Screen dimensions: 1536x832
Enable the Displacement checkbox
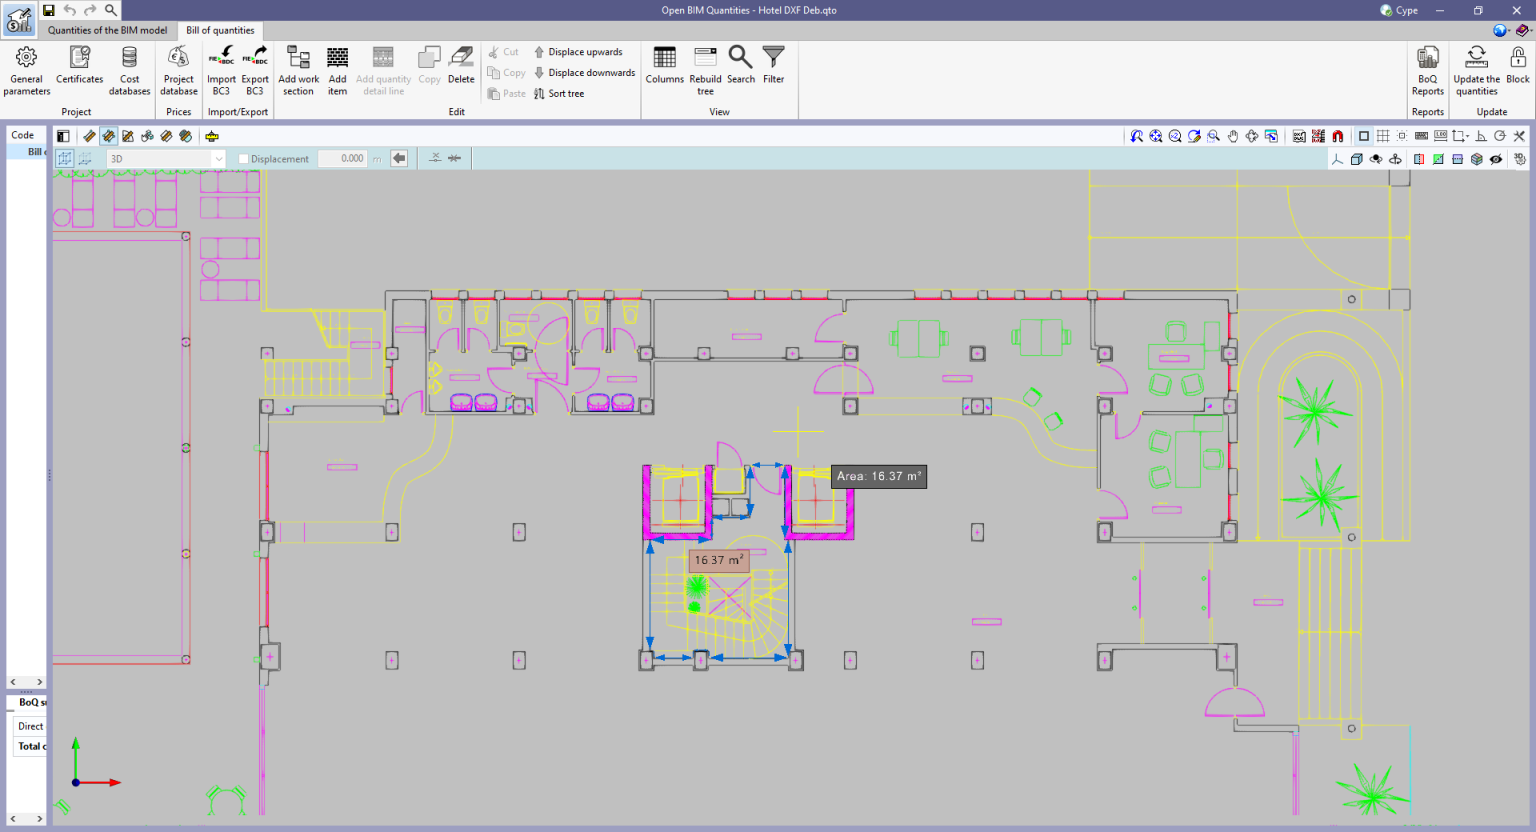click(243, 159)
